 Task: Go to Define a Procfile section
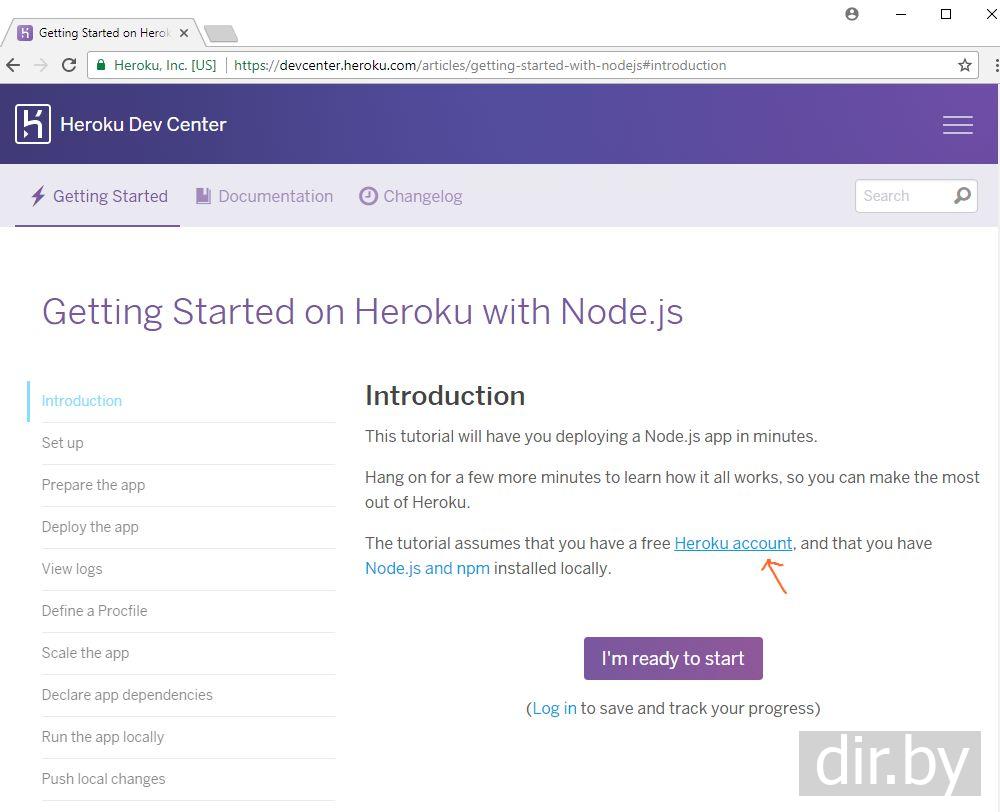click(x=94, y=611)
